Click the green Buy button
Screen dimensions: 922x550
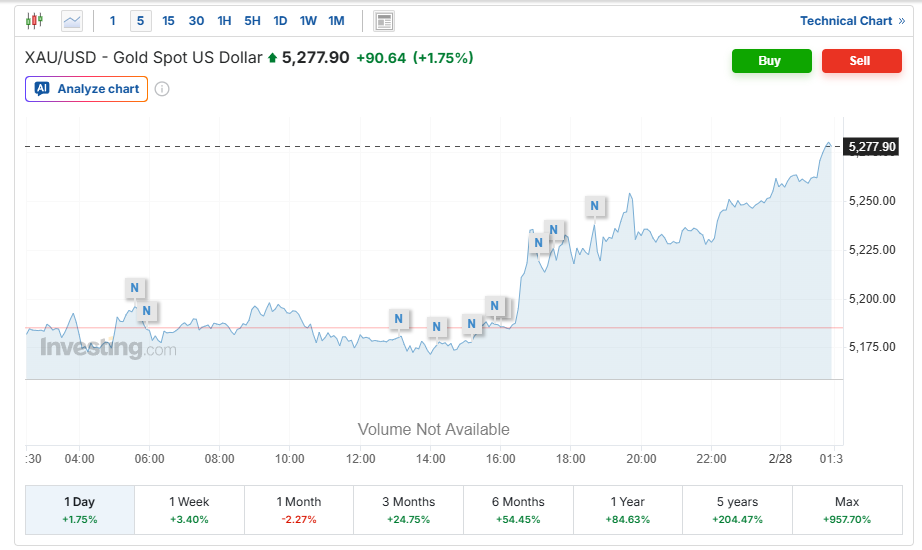[x=770, y=61]
